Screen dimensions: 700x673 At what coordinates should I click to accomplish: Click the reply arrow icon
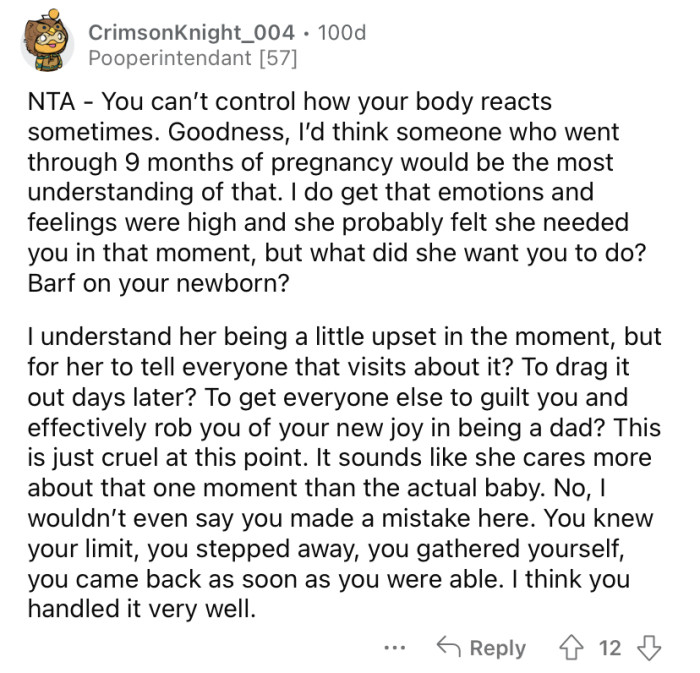pyautogui.click(x=447, y=648)
